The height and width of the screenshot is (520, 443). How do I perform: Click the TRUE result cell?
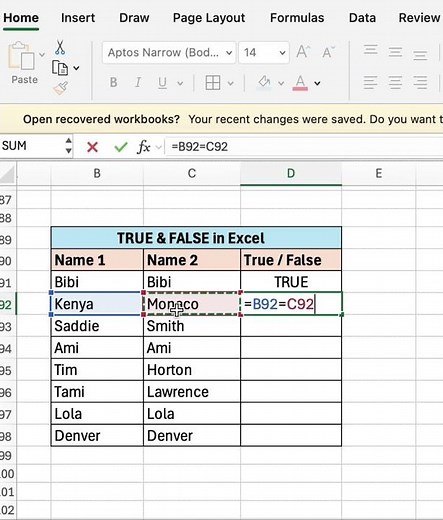291,282
